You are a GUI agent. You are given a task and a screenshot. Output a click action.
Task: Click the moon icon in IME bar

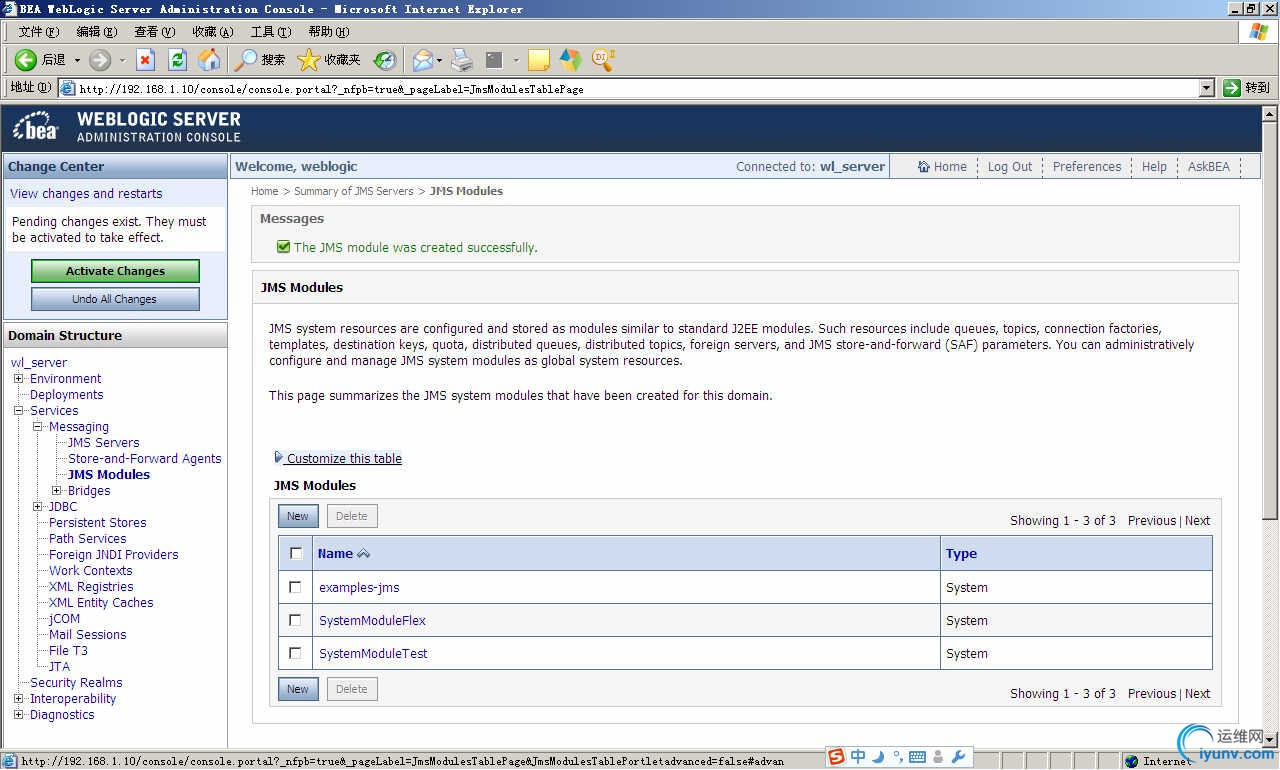pos(878,757)
